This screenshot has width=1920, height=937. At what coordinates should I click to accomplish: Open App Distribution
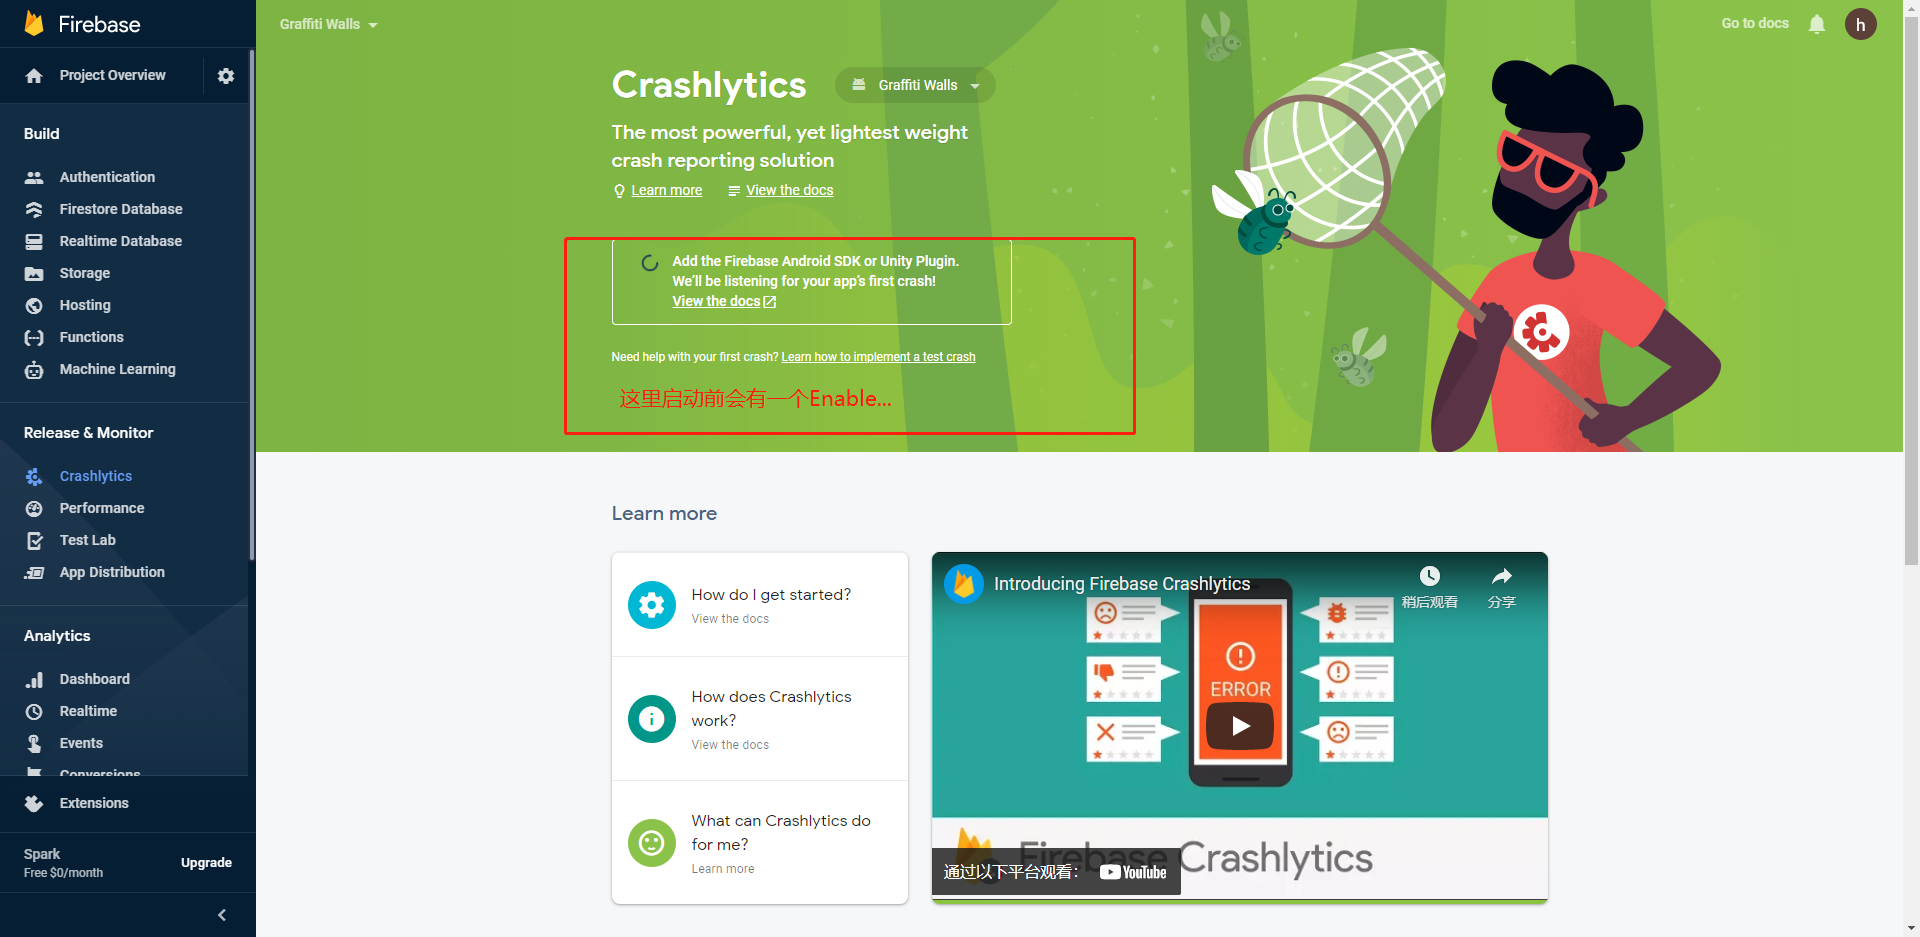[x=112, y=572]
